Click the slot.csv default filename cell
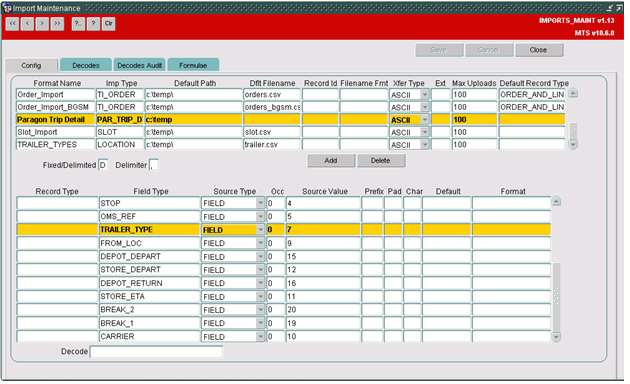The width and height of the screenshot is (630, 384). 272,132
